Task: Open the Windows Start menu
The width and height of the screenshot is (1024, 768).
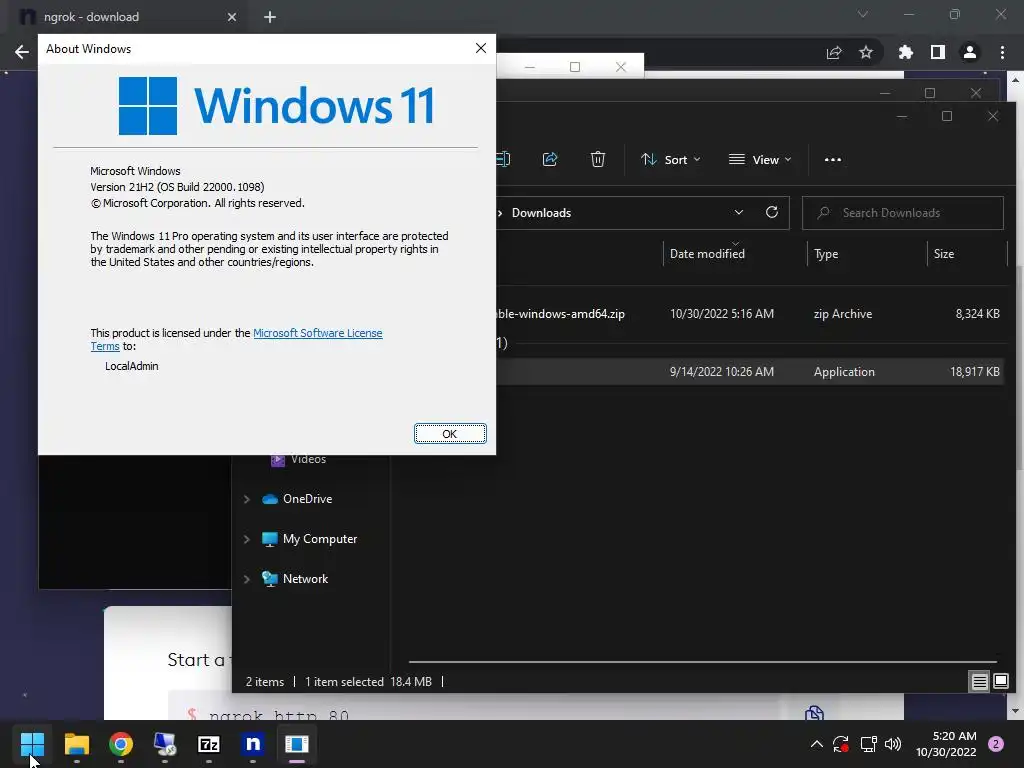Action: (x=32, y=744)
